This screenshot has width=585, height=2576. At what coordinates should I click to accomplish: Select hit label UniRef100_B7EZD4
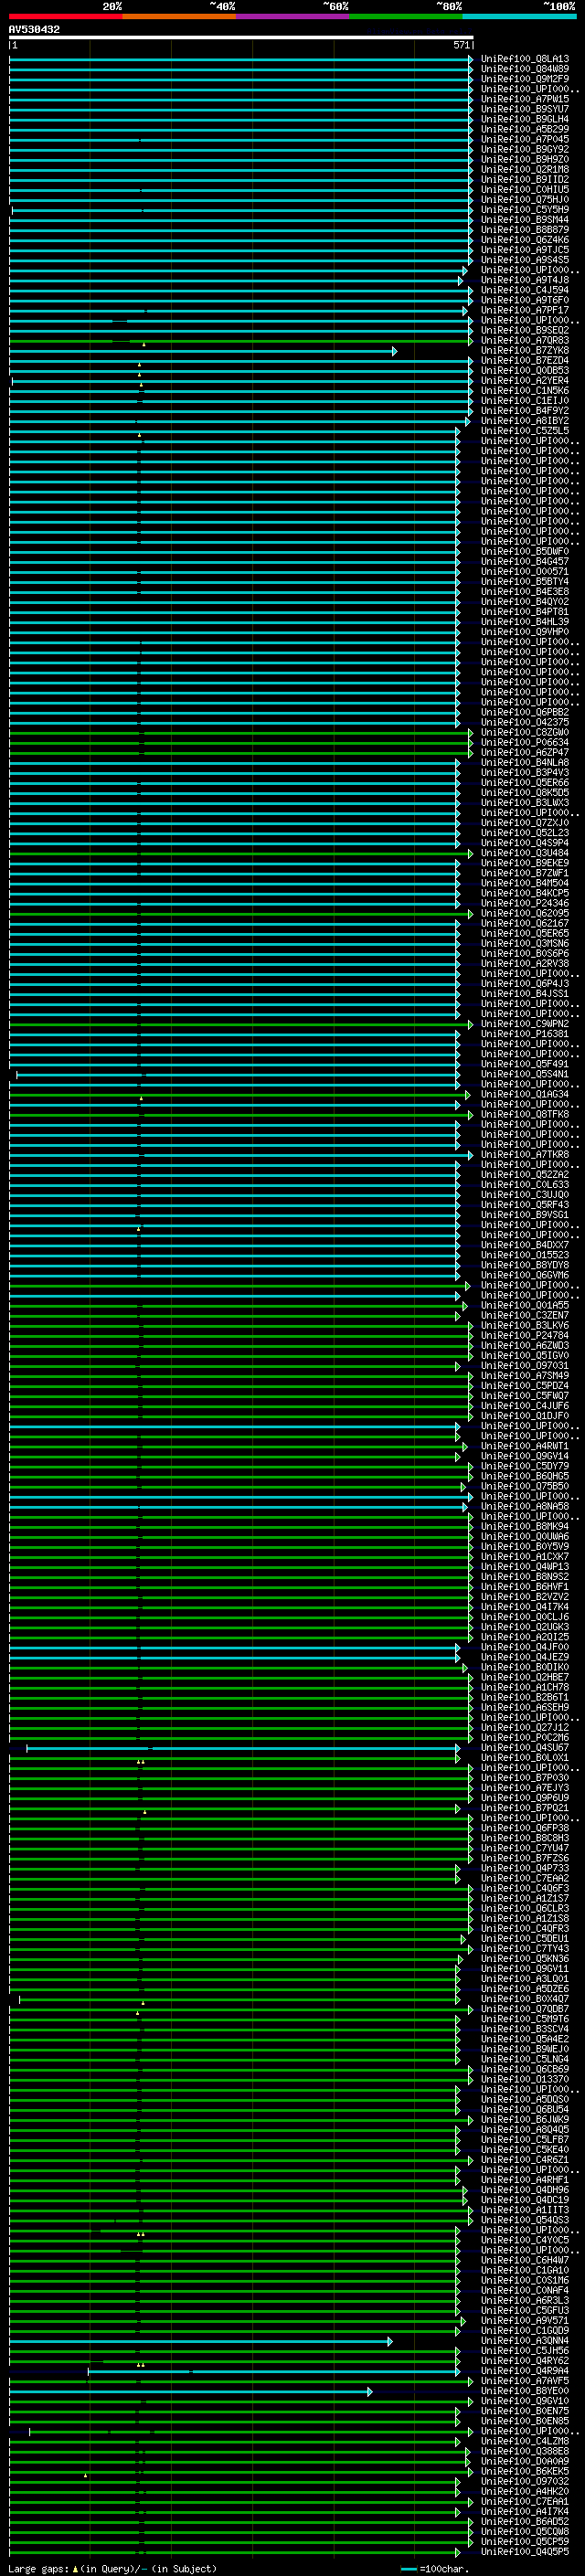pyautogui.click(x=525, y=360)
